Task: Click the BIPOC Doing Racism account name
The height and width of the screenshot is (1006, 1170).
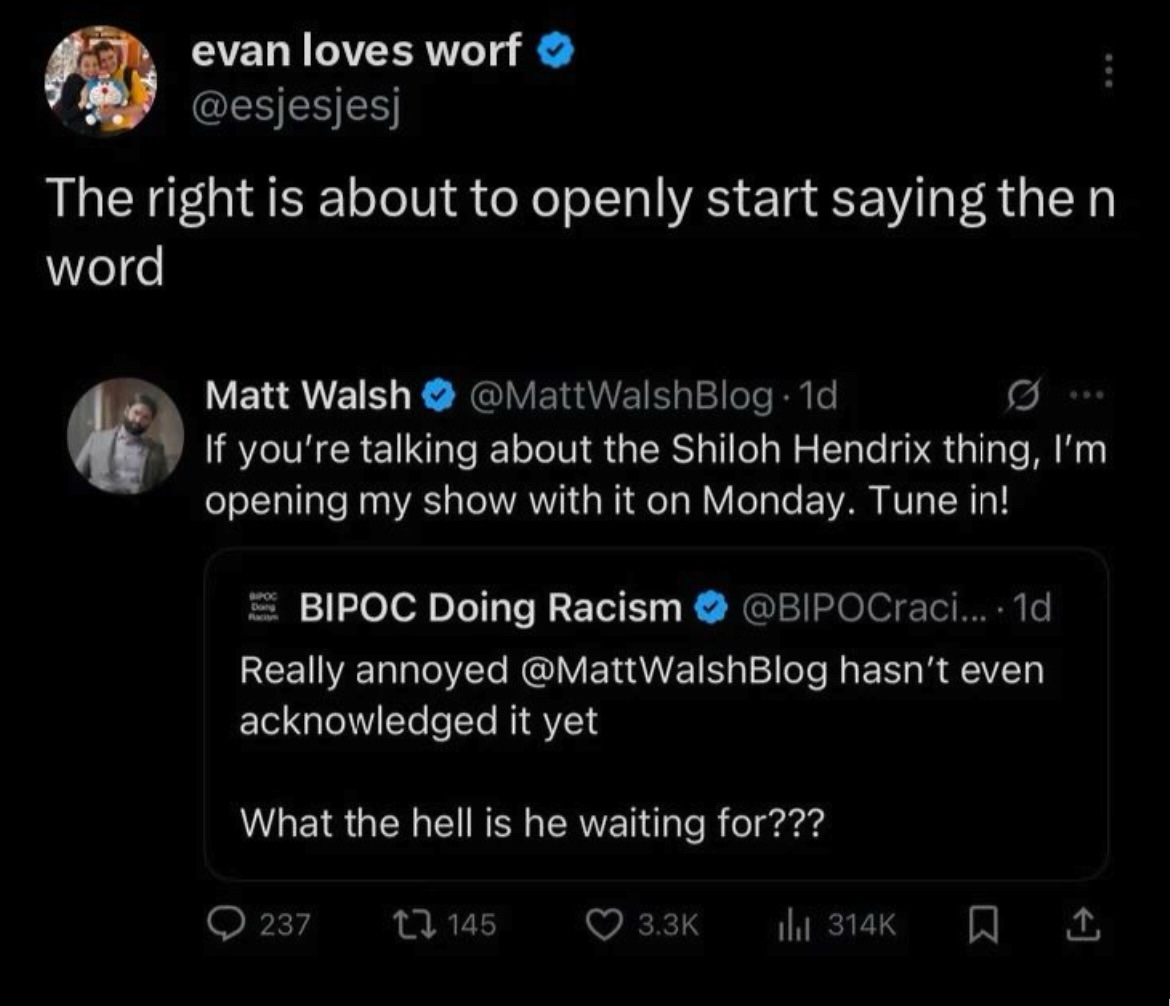Action: click(490, 607)
